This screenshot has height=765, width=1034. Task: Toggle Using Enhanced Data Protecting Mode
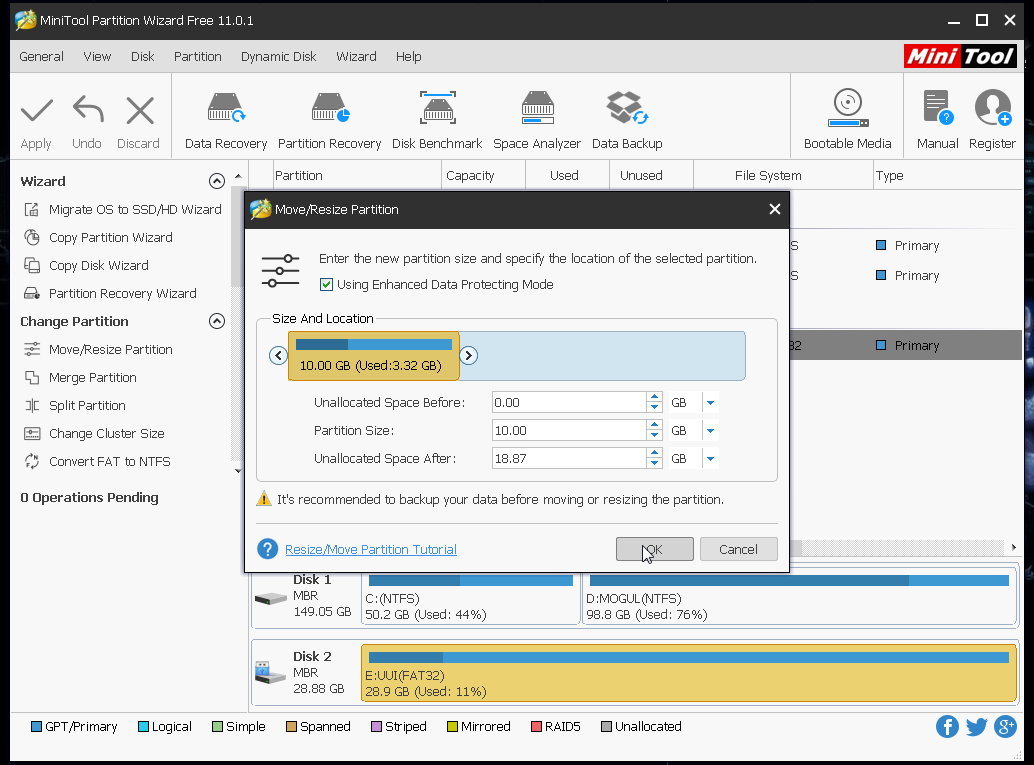pyautogui.click(x=326, y=285)
